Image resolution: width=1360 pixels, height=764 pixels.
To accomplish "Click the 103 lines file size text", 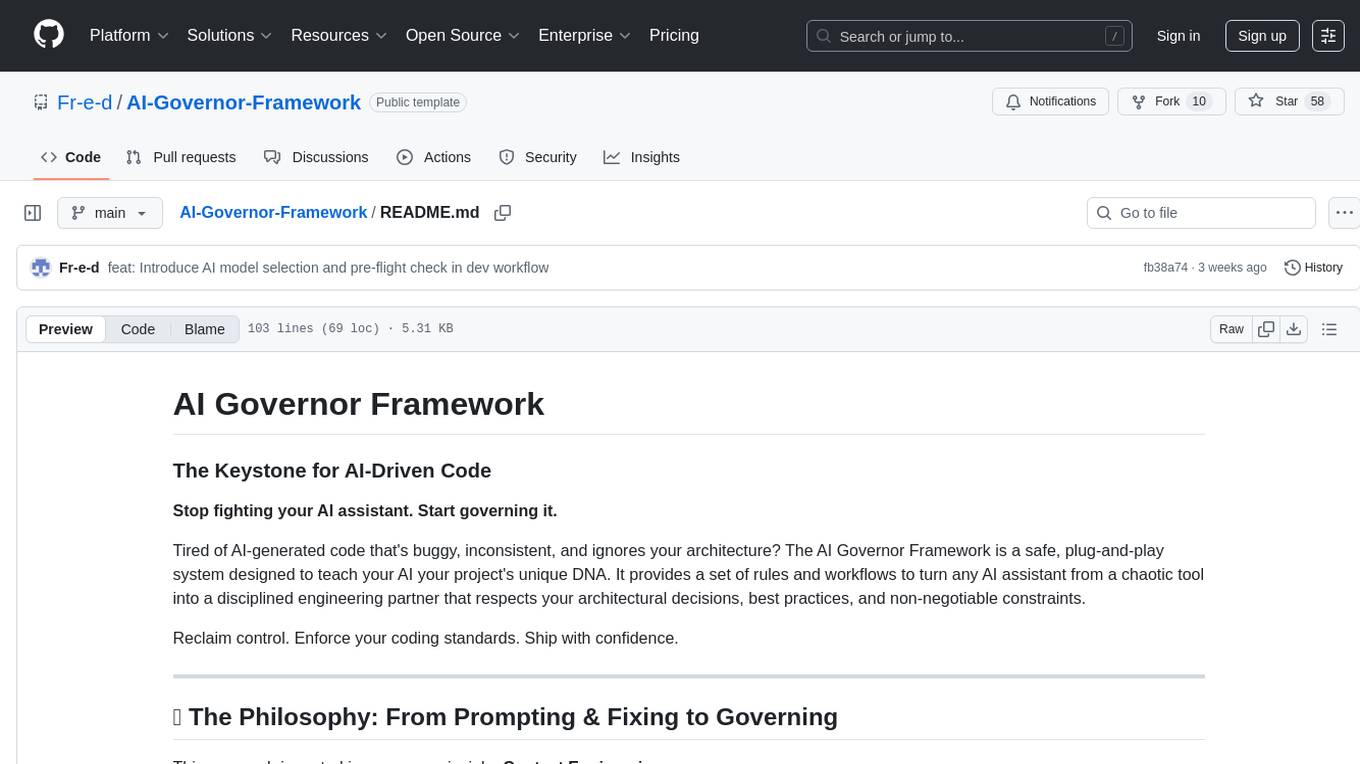I will (x=350, y=329).
